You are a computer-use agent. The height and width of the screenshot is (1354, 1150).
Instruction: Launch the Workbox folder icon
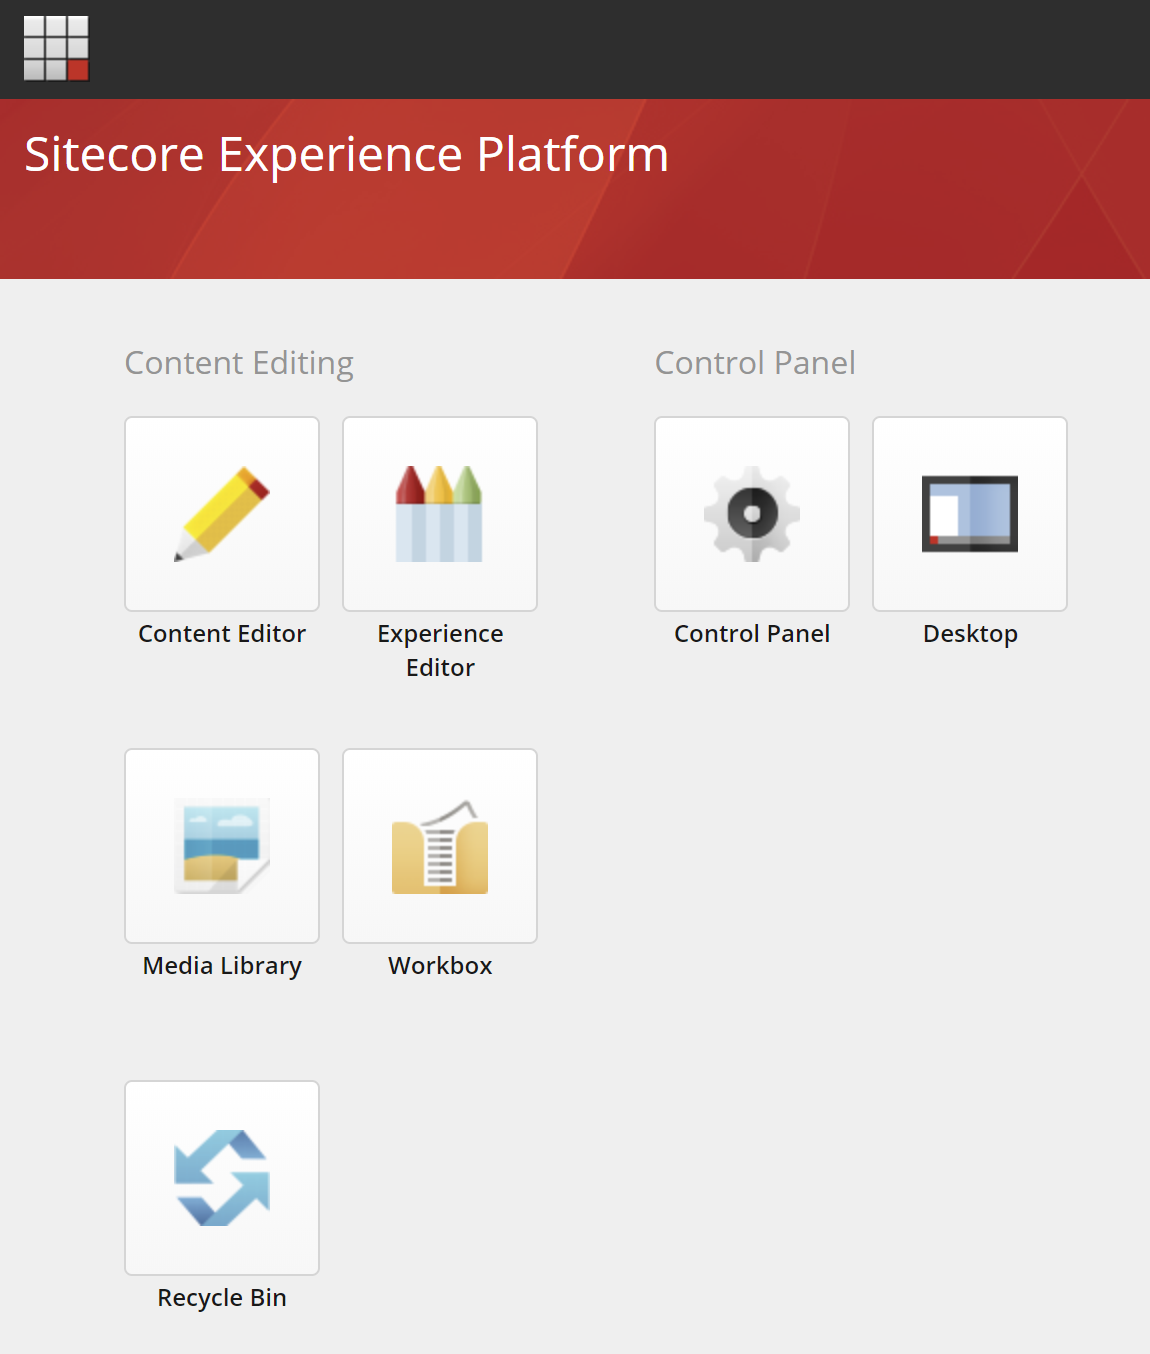point(440,845)
